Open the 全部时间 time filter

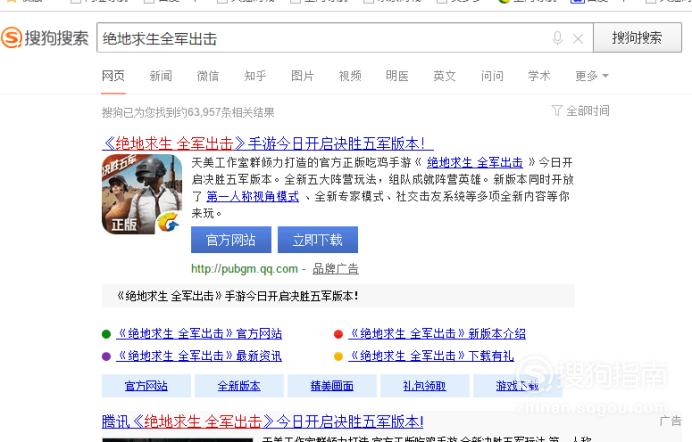coord(581,111)
